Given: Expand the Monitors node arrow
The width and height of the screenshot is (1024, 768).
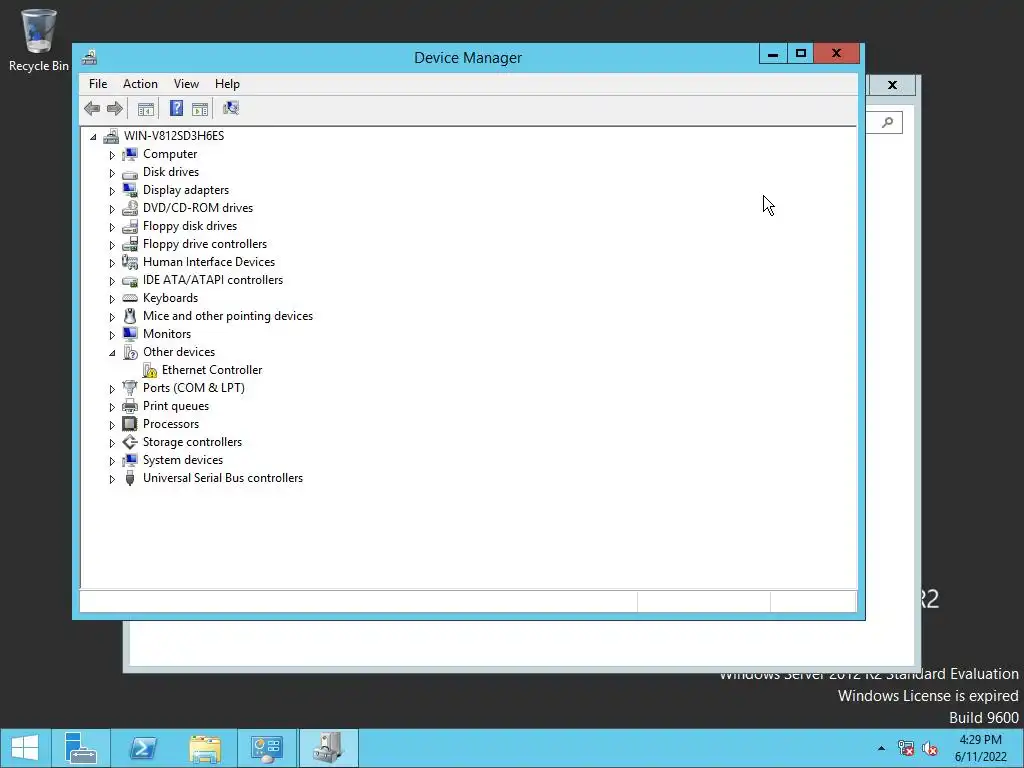Looking at the screenshot, I should (112, 335).
